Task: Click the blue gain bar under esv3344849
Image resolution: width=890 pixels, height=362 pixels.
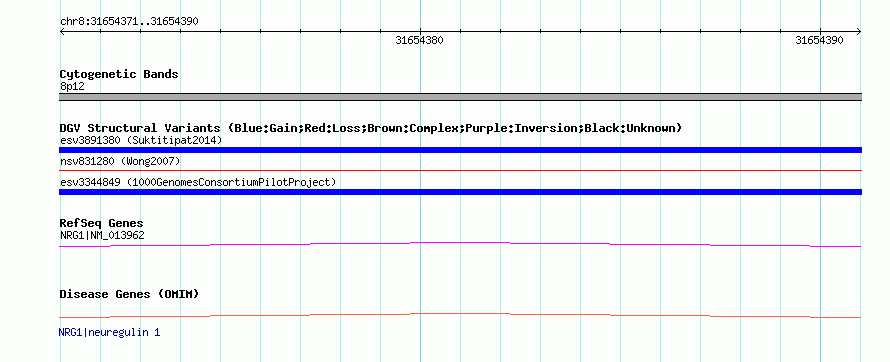Action: (x=460, y=192)
